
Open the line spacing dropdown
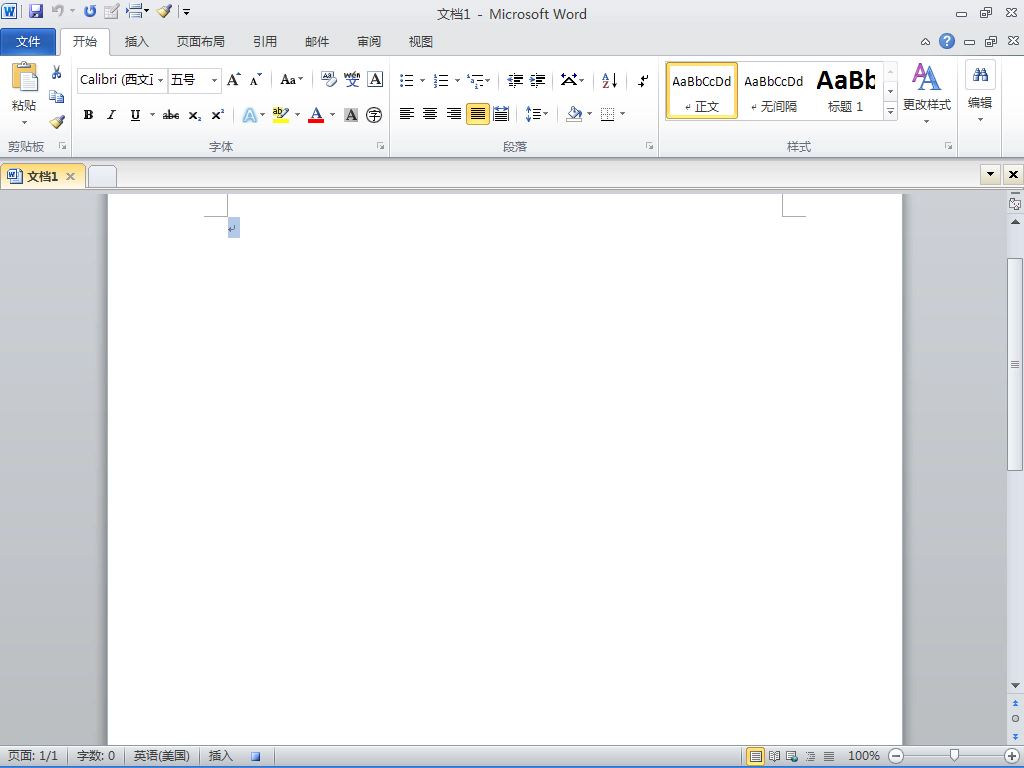click(x=537, y=114)
